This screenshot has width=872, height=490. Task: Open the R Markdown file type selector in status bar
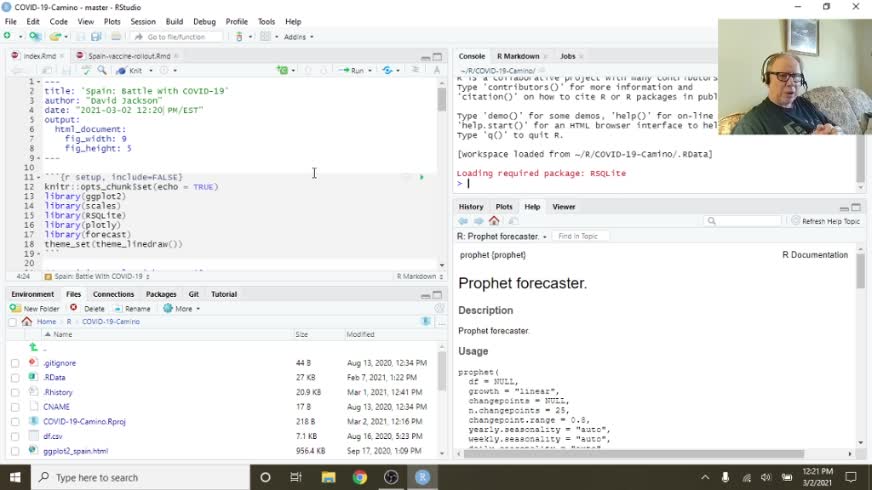coord(419,276)
